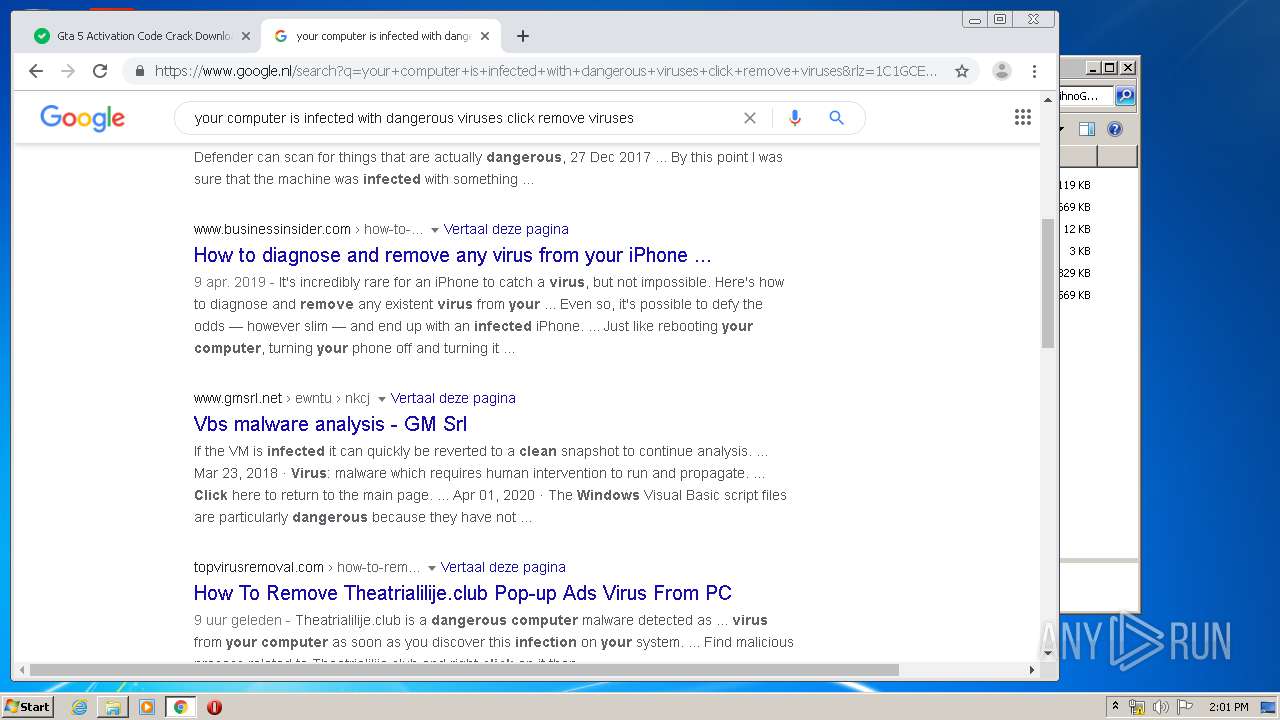1280x720 pixels.
Task: Click the scroll right arrow in Chrome
Action: pos(1032,670)
